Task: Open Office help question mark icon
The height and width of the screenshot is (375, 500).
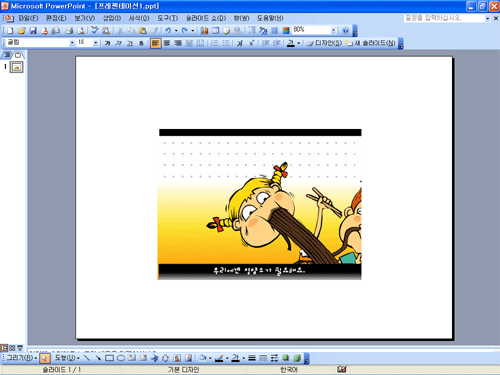Action: pyautogui.click(x=346, y=31)
